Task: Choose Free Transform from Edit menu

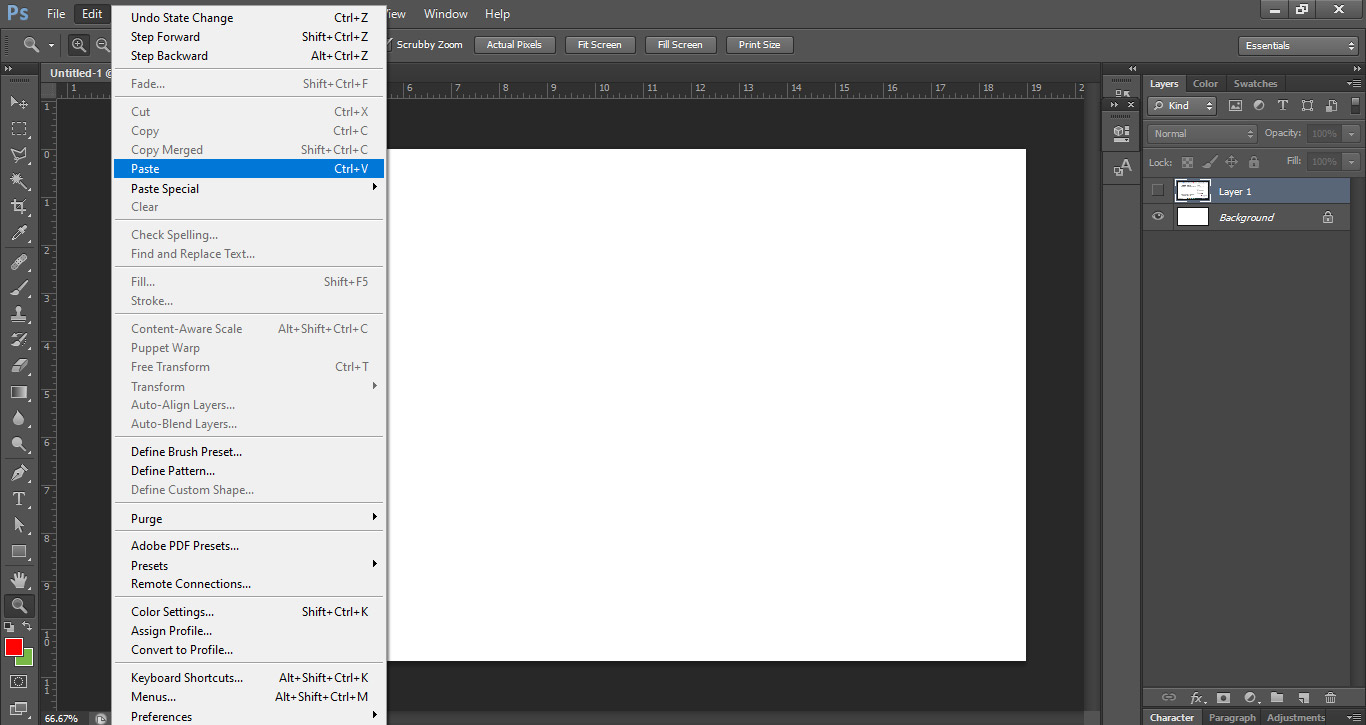Action: point(170,366)
